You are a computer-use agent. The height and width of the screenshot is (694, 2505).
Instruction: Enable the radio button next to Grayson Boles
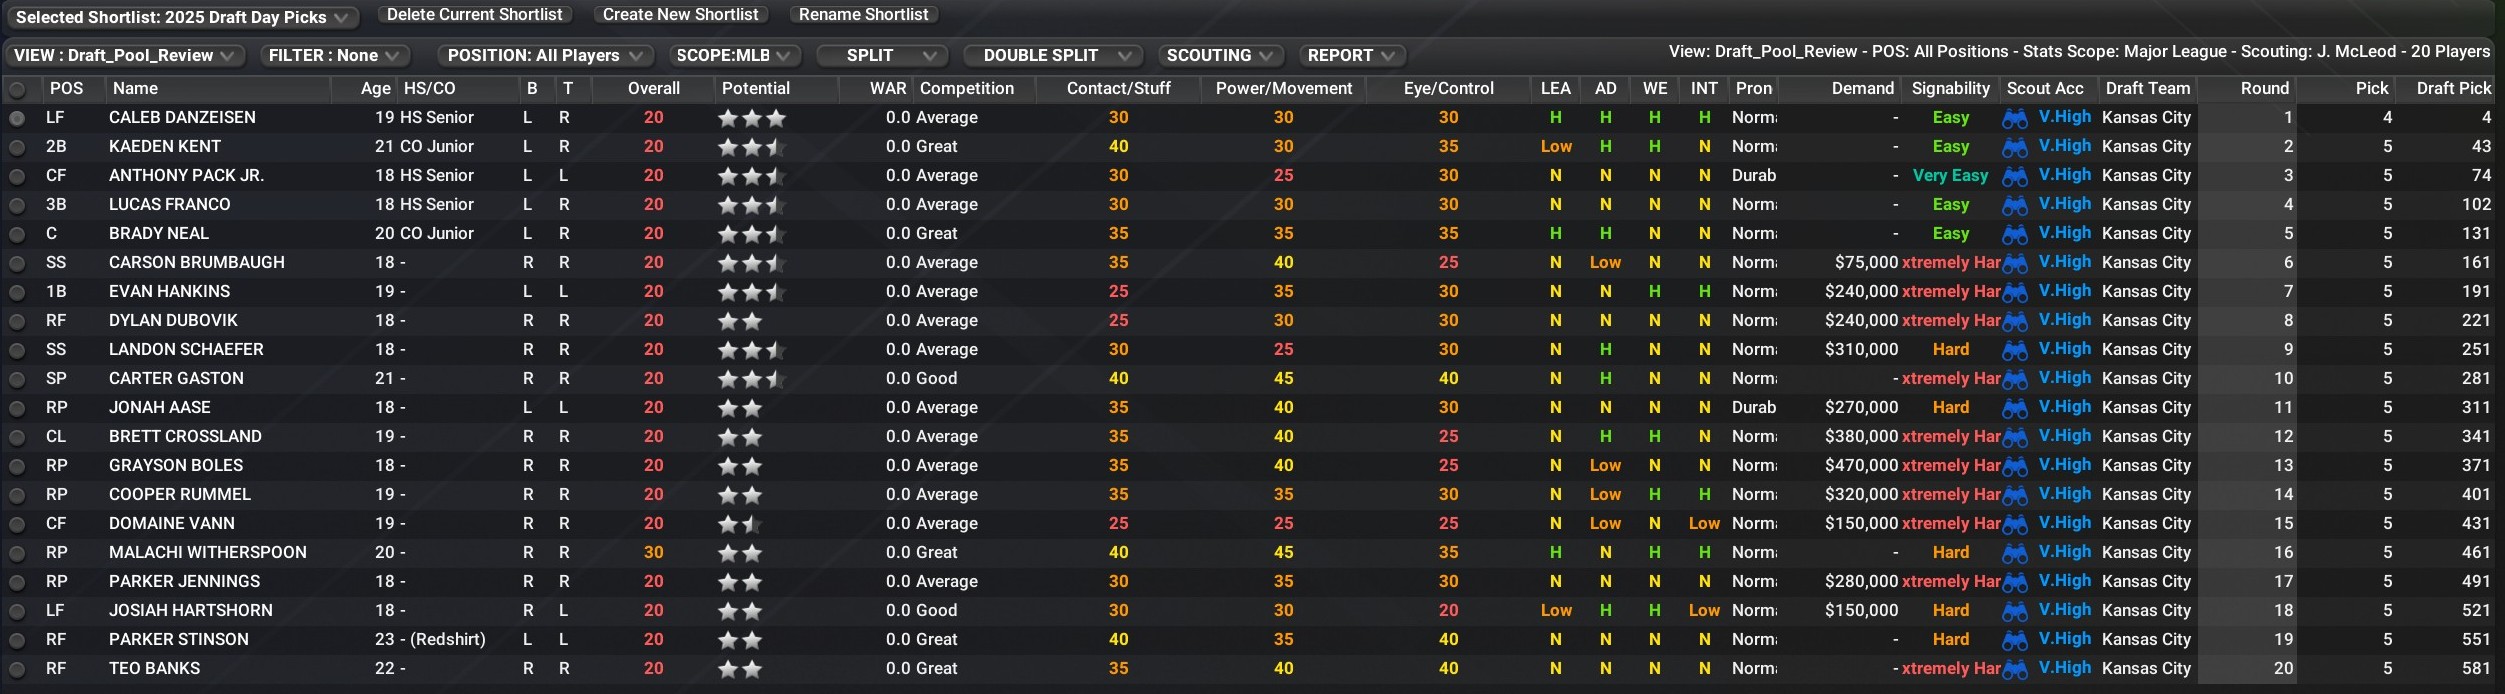(15, 465)
